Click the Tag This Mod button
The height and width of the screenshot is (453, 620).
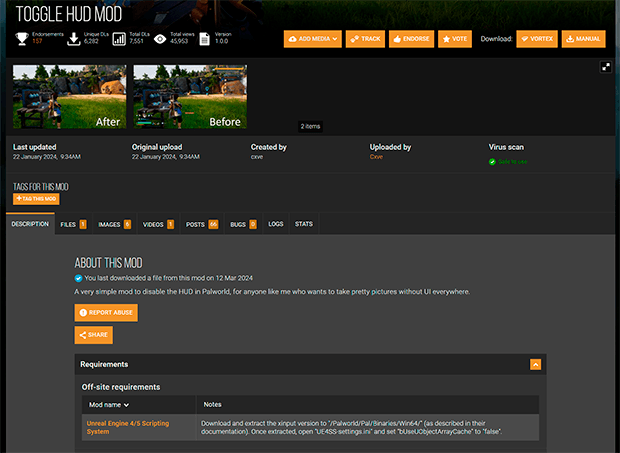[x=36, y=199]
